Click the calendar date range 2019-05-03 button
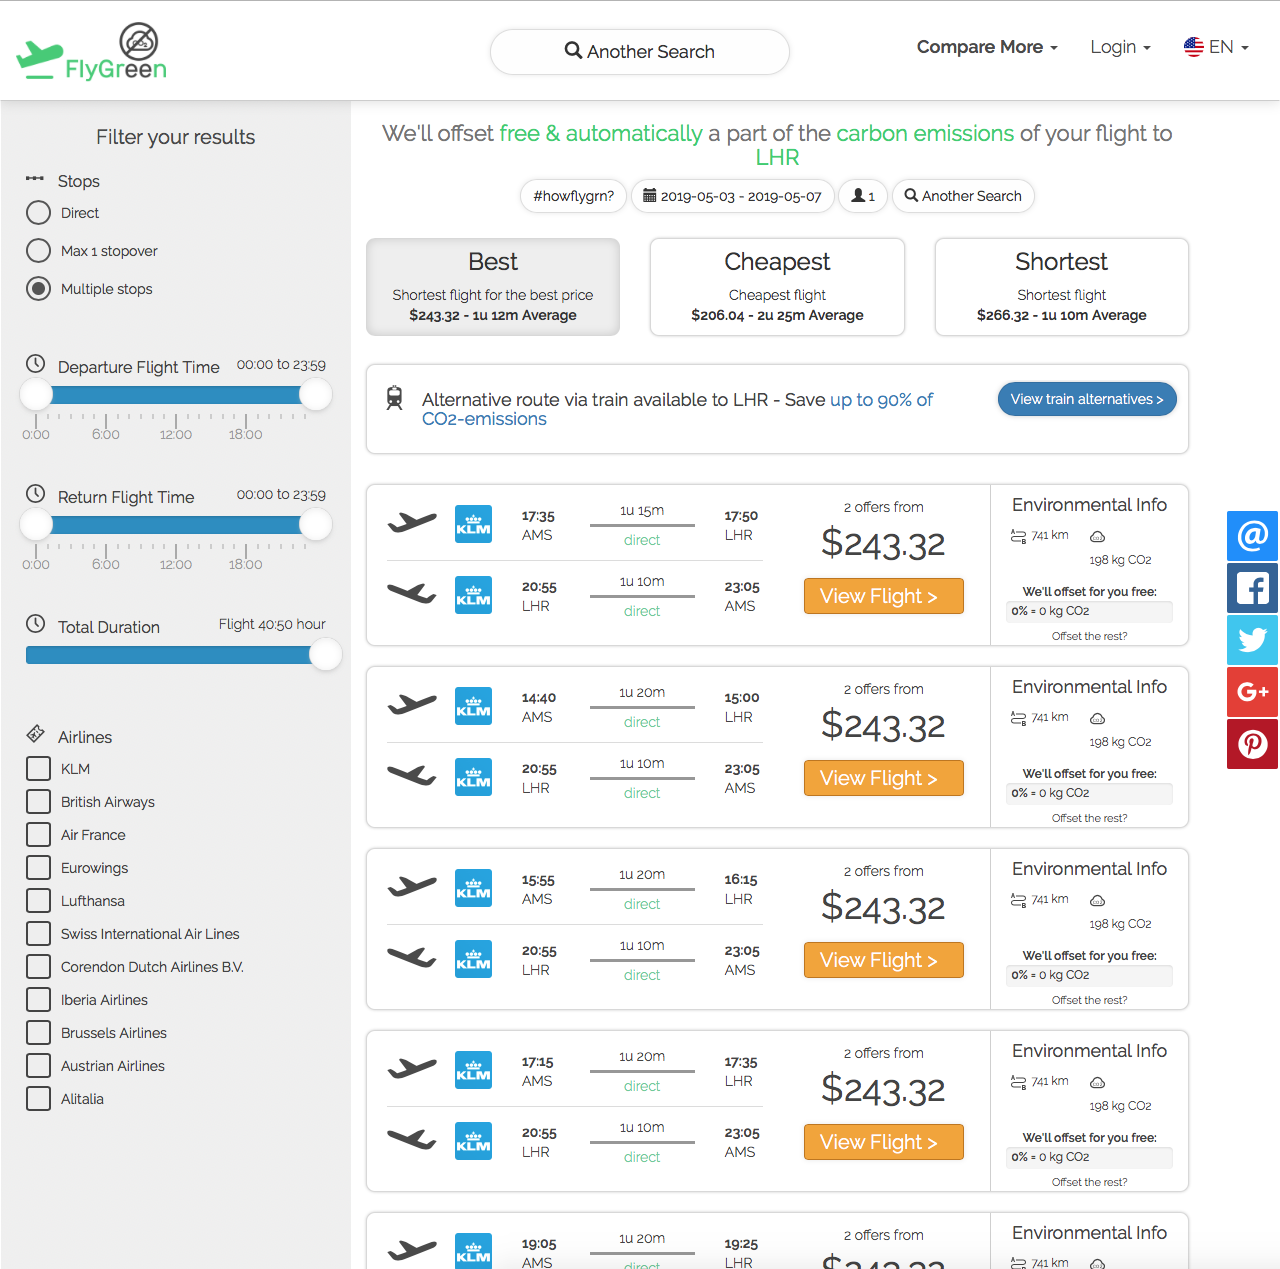Image resolution: width=1280 pixels, height=1269 pixels. pos(732,196)
